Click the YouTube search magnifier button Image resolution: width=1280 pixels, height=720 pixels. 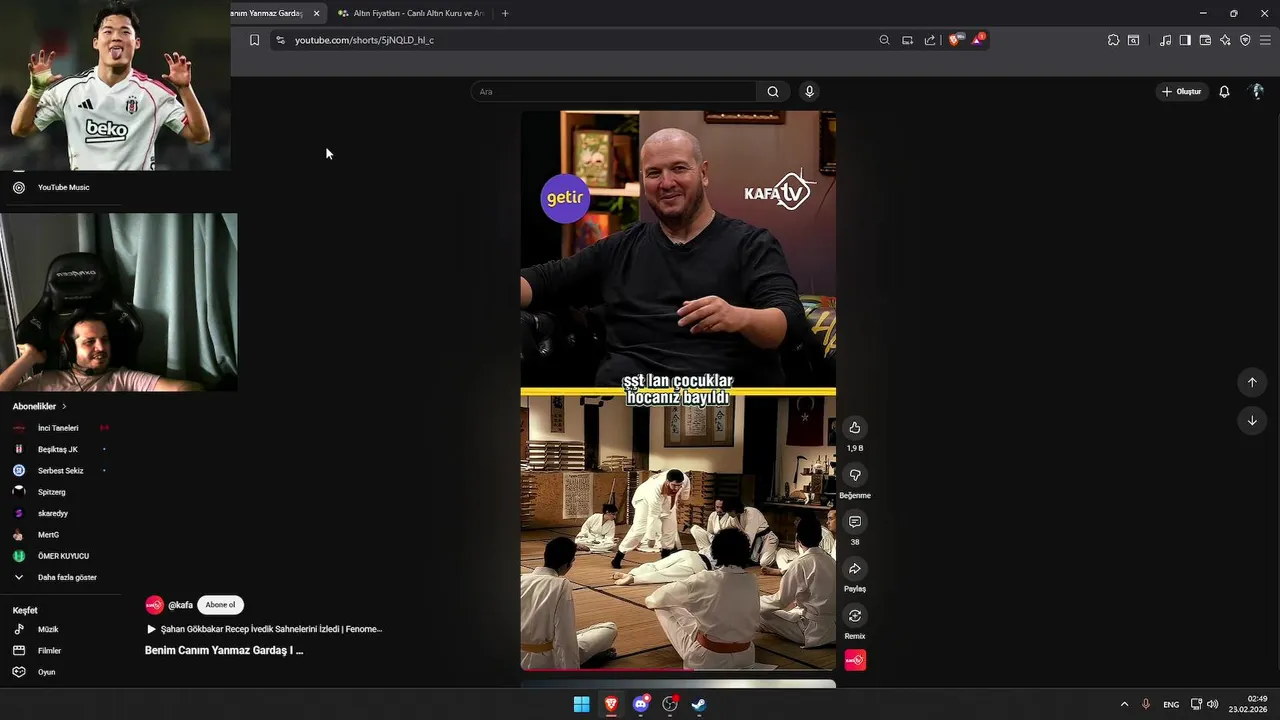point(773,92)
